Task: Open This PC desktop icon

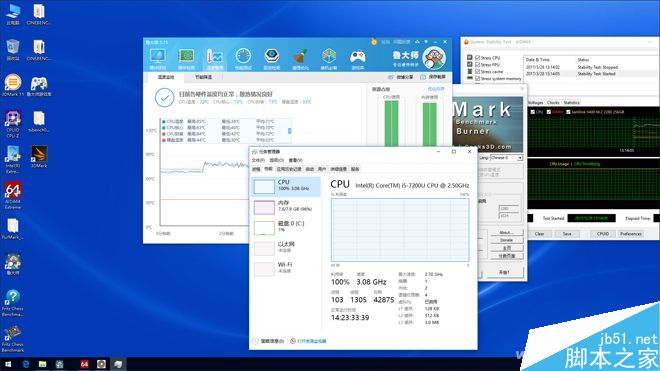Action: click(x=13, y=14)
